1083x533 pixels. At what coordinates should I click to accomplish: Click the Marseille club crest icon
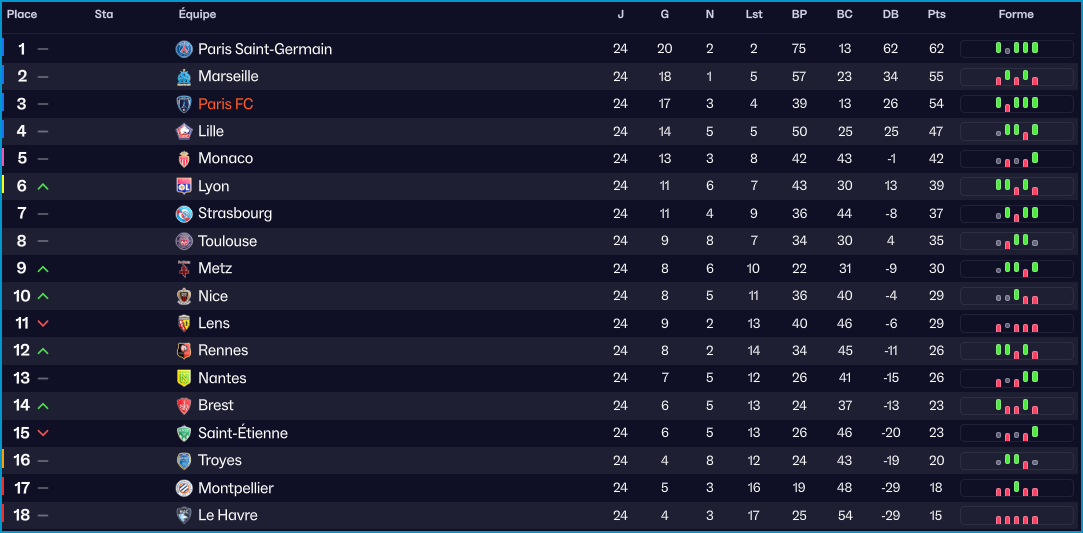tap(184, 77)
